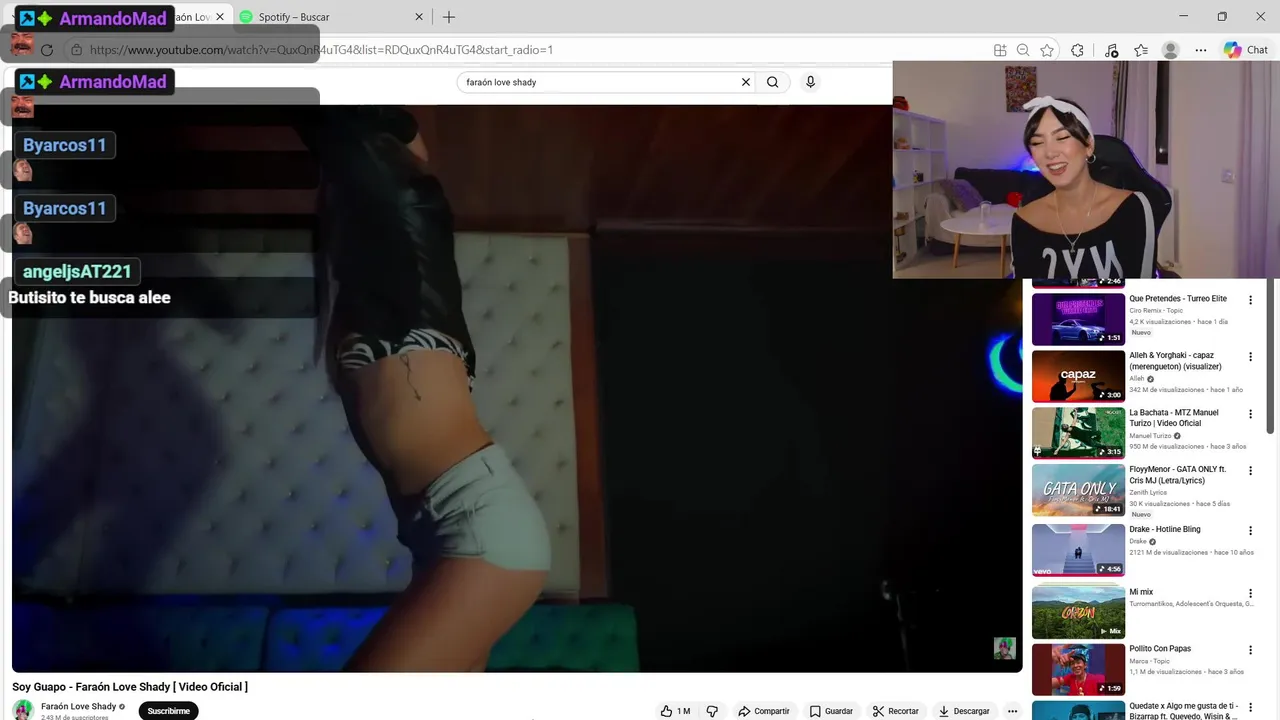Close the Spotify – Buscar tab
1280x720 pixels.
[x=419, y=17]
